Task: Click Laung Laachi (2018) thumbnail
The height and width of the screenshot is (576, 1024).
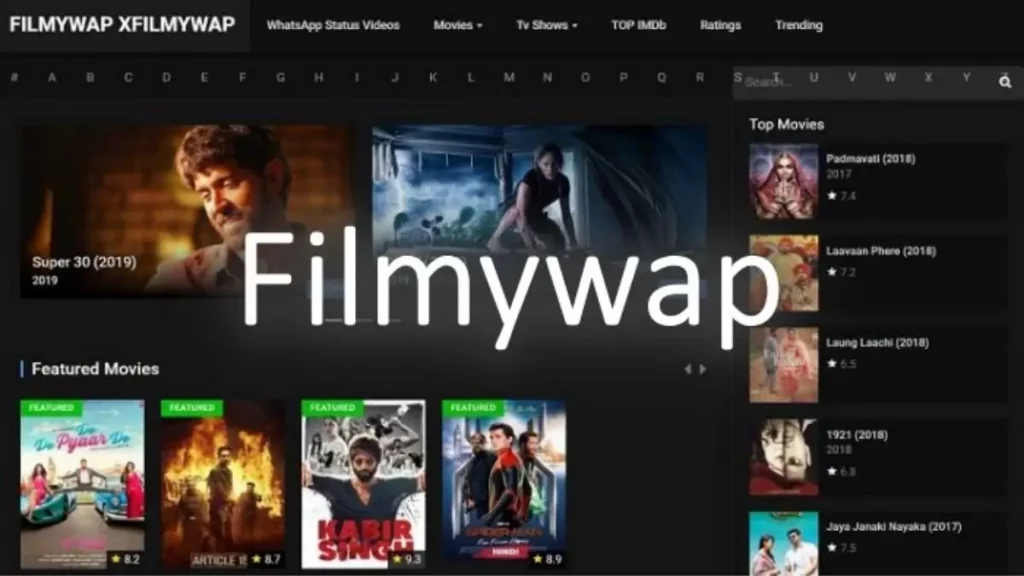Action: [x=783, y=365]
